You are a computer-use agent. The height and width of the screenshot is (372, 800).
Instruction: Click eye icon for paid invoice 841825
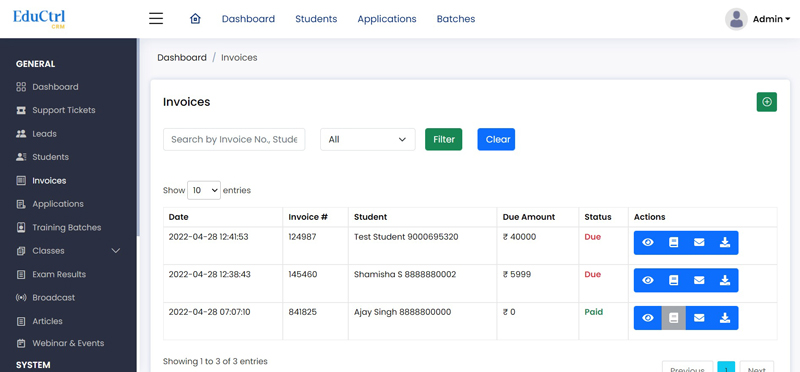(647, 318)
